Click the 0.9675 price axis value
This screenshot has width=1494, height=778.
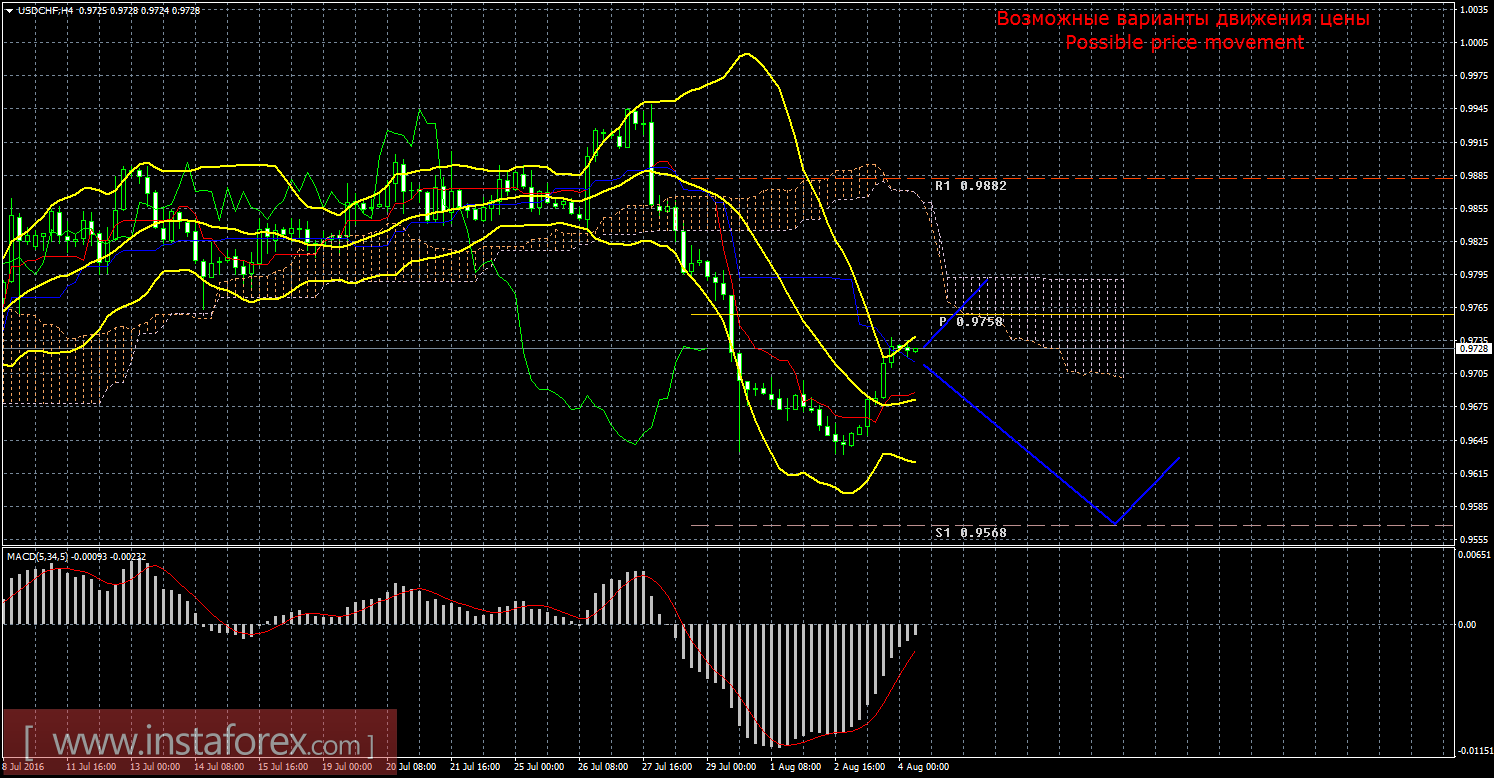point(1473,406)
